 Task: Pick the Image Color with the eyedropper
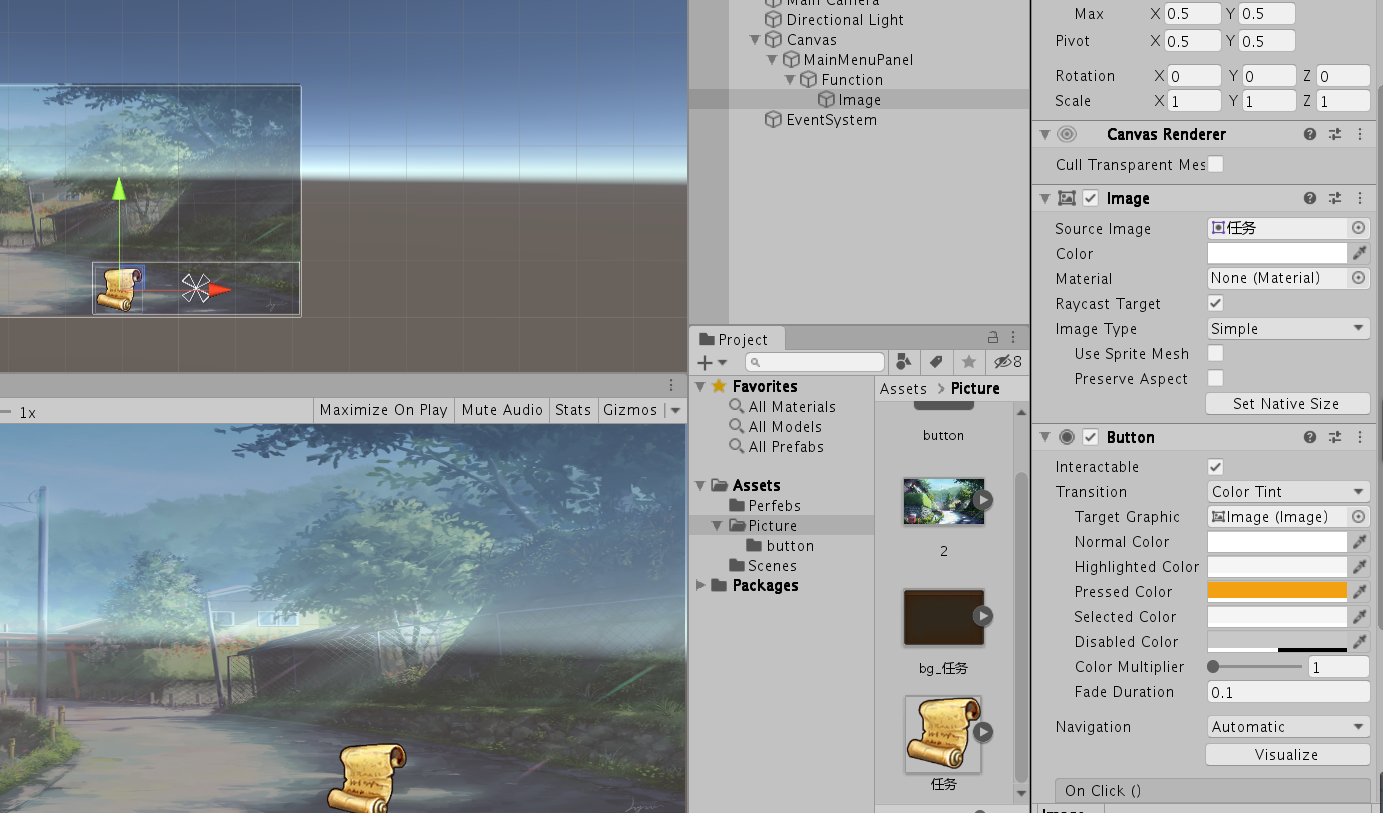click(1360, 254)
